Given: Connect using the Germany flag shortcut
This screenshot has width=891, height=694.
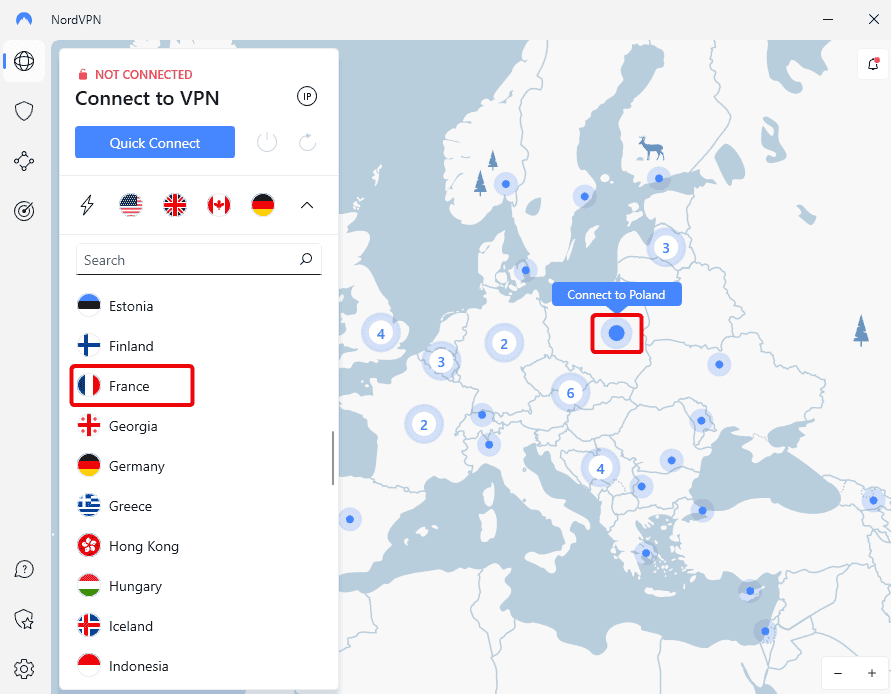Looking at the screenshot, I should coord(263,205).
